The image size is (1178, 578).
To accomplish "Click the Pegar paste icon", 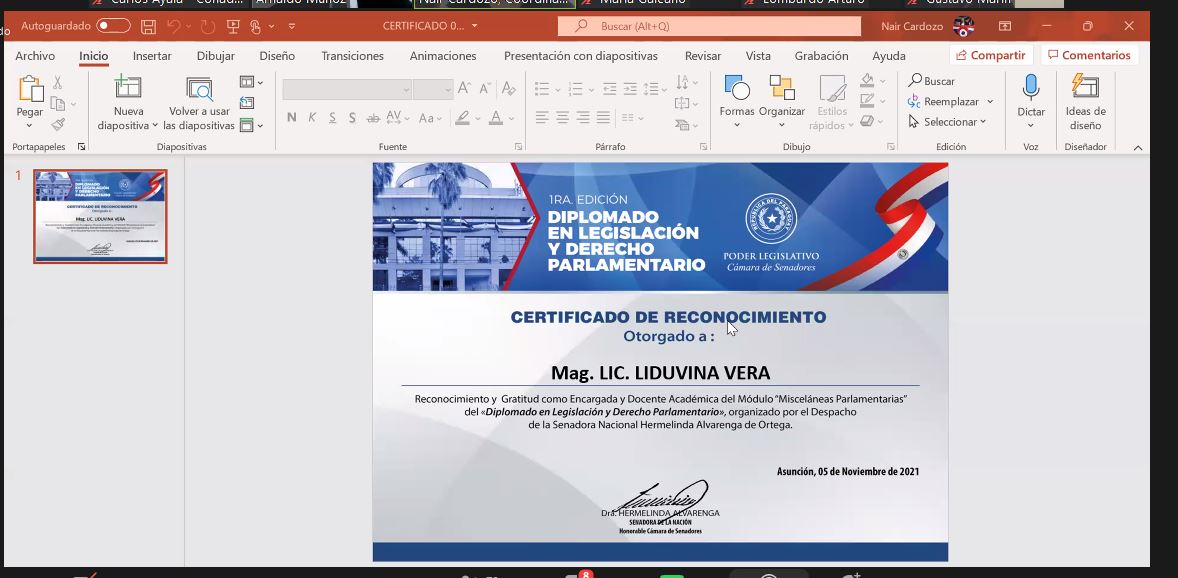I will point(30,89).
